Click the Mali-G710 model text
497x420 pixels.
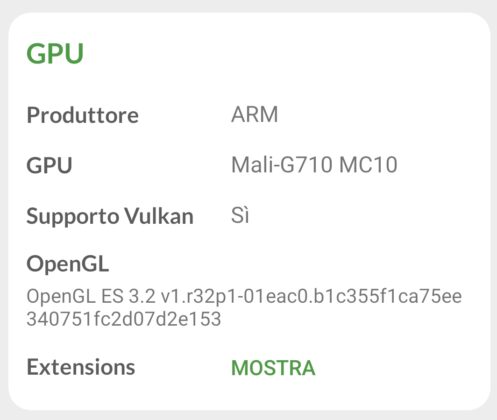281,165
